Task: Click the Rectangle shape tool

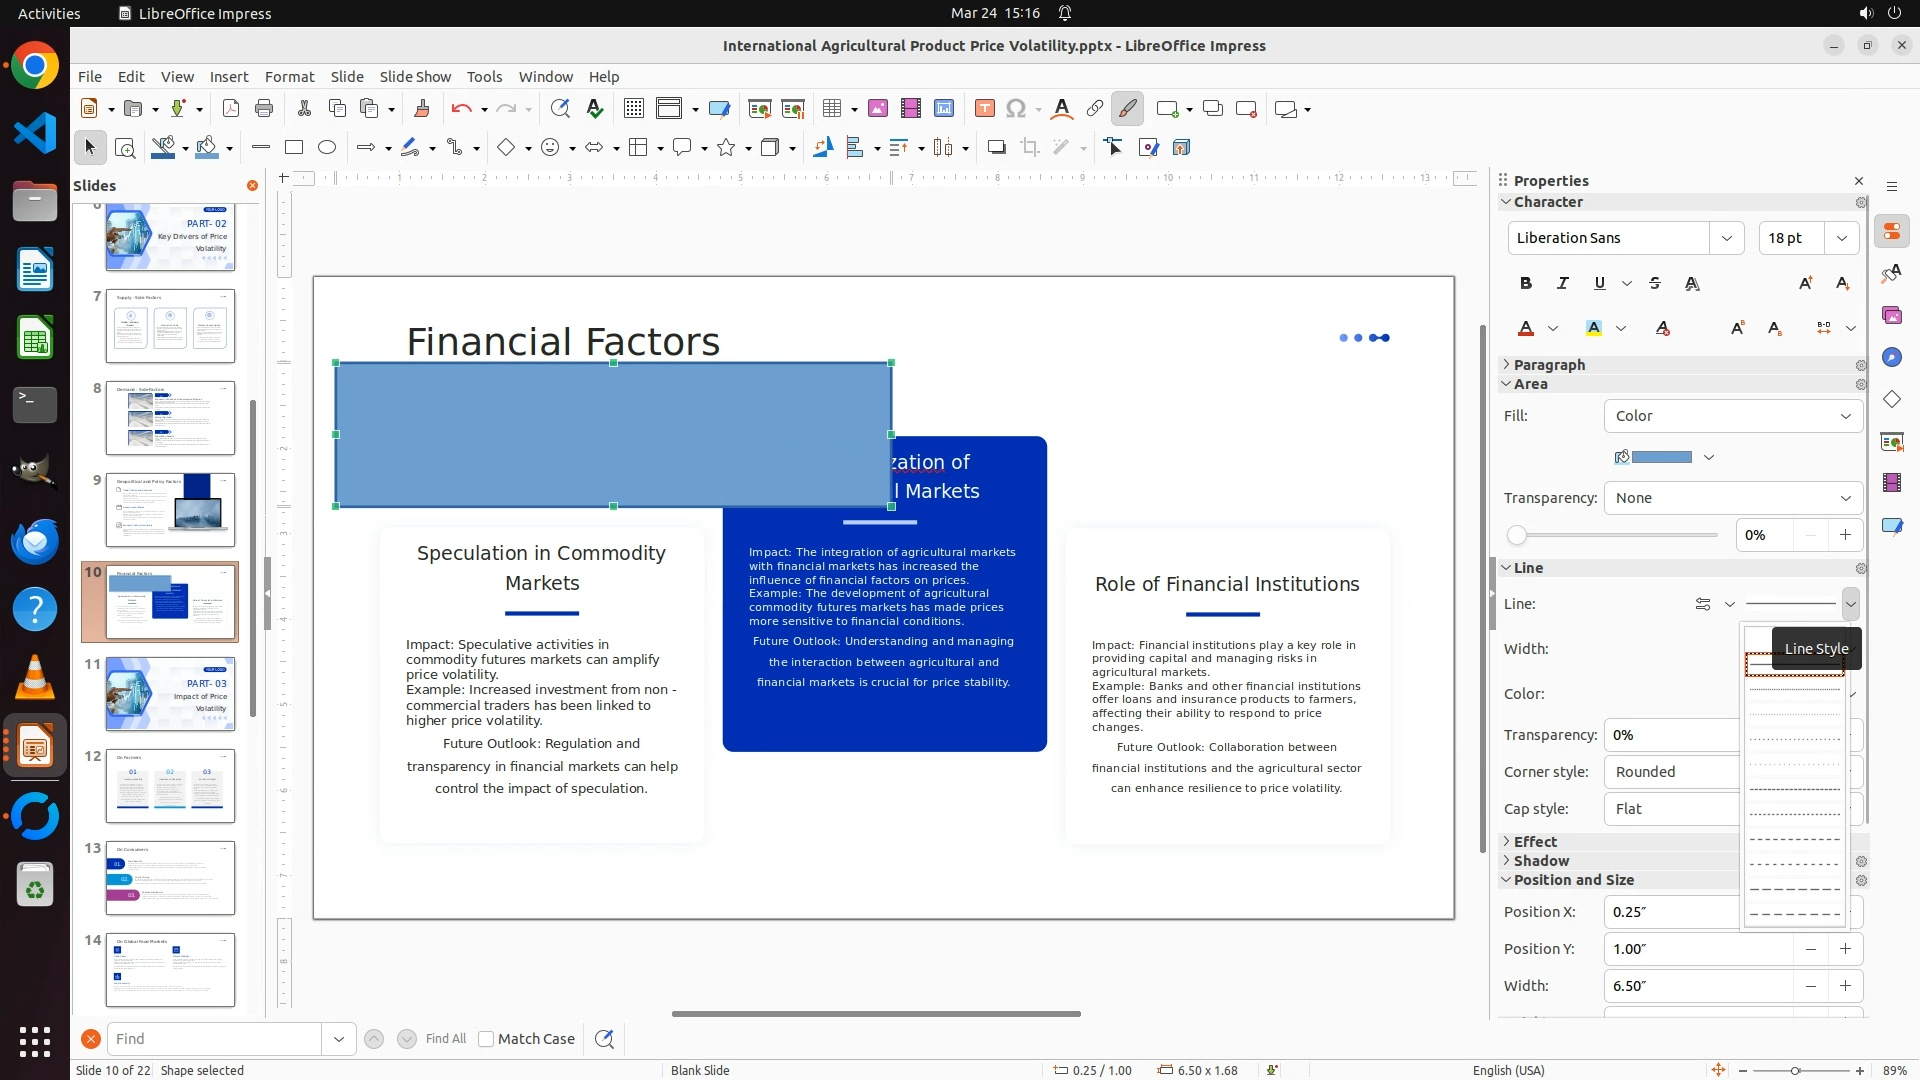Action: [x=293, y=148]
